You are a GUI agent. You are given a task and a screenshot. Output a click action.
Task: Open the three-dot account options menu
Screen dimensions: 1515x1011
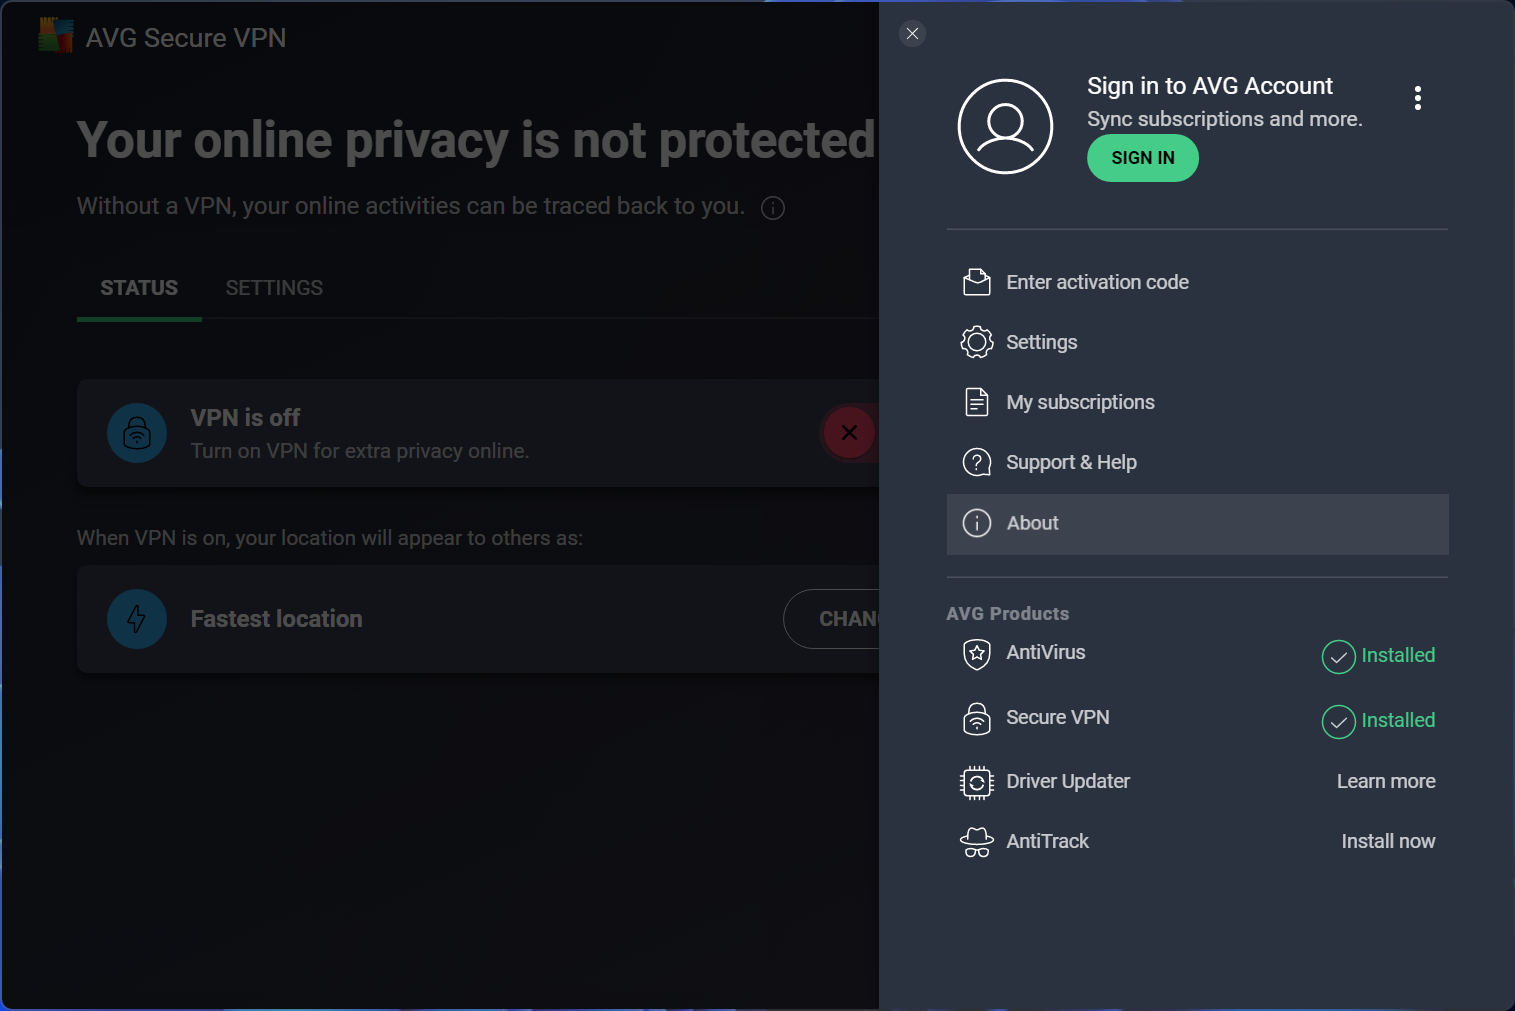tap(1417, 98)
